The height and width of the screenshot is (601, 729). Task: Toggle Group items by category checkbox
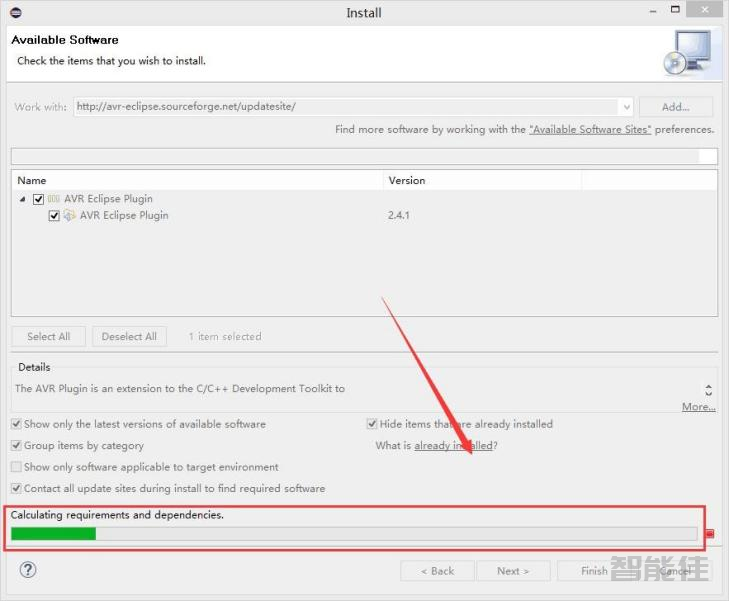[x=16, y=446]
